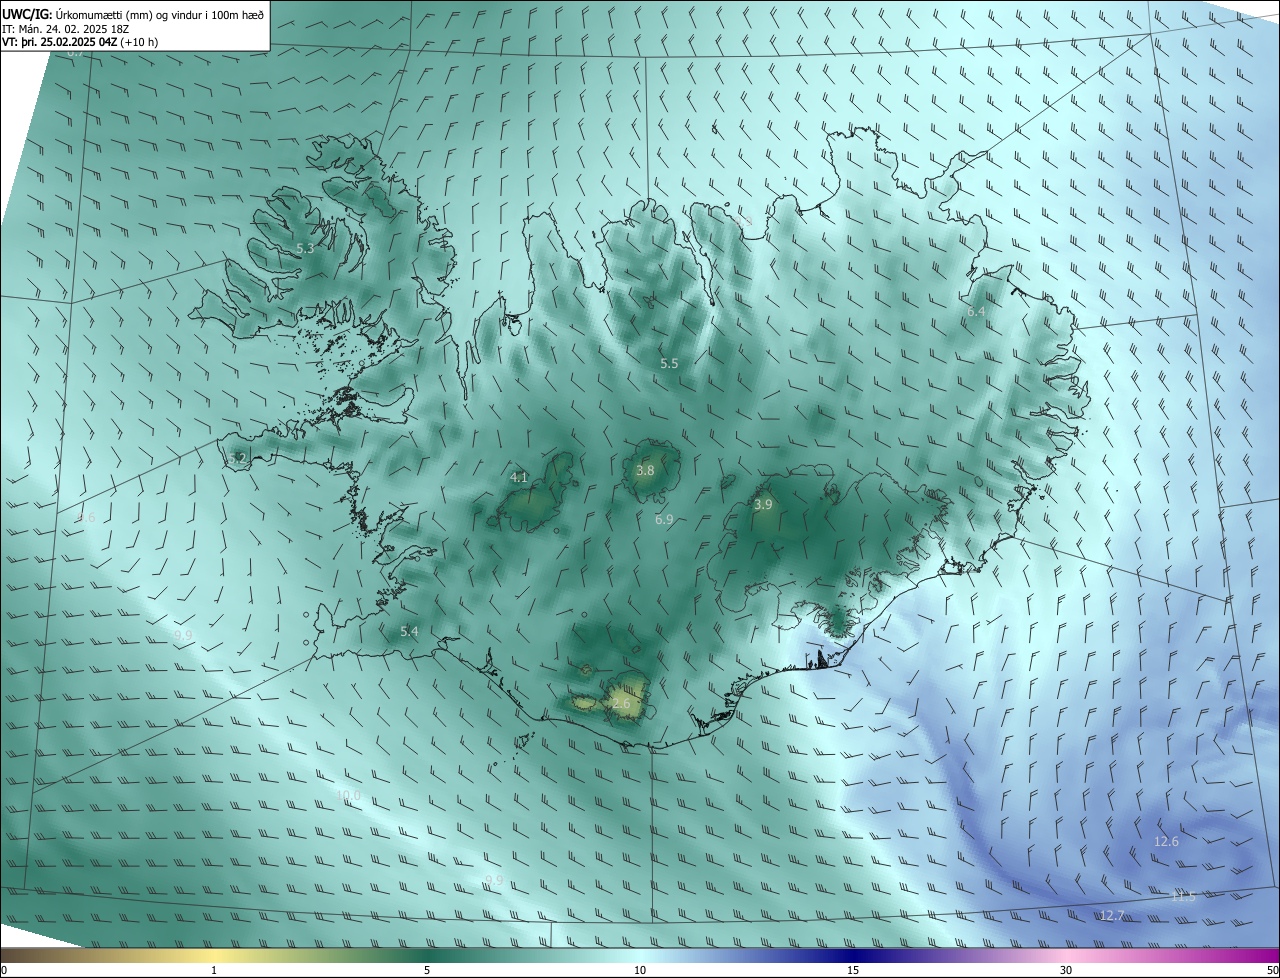1280x978 pixels.
Task: Click the colorbar tick label 0
Action: tap(4, 970)
